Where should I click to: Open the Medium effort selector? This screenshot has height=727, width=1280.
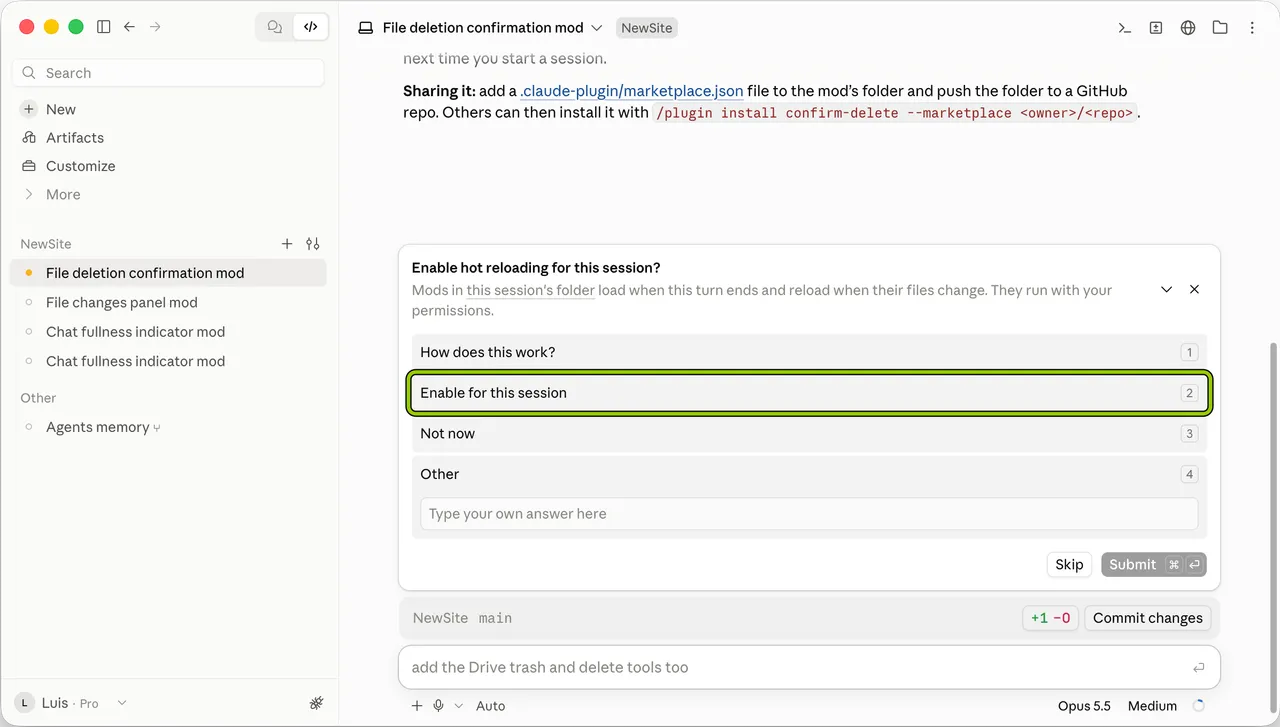tap(1152, 706)
